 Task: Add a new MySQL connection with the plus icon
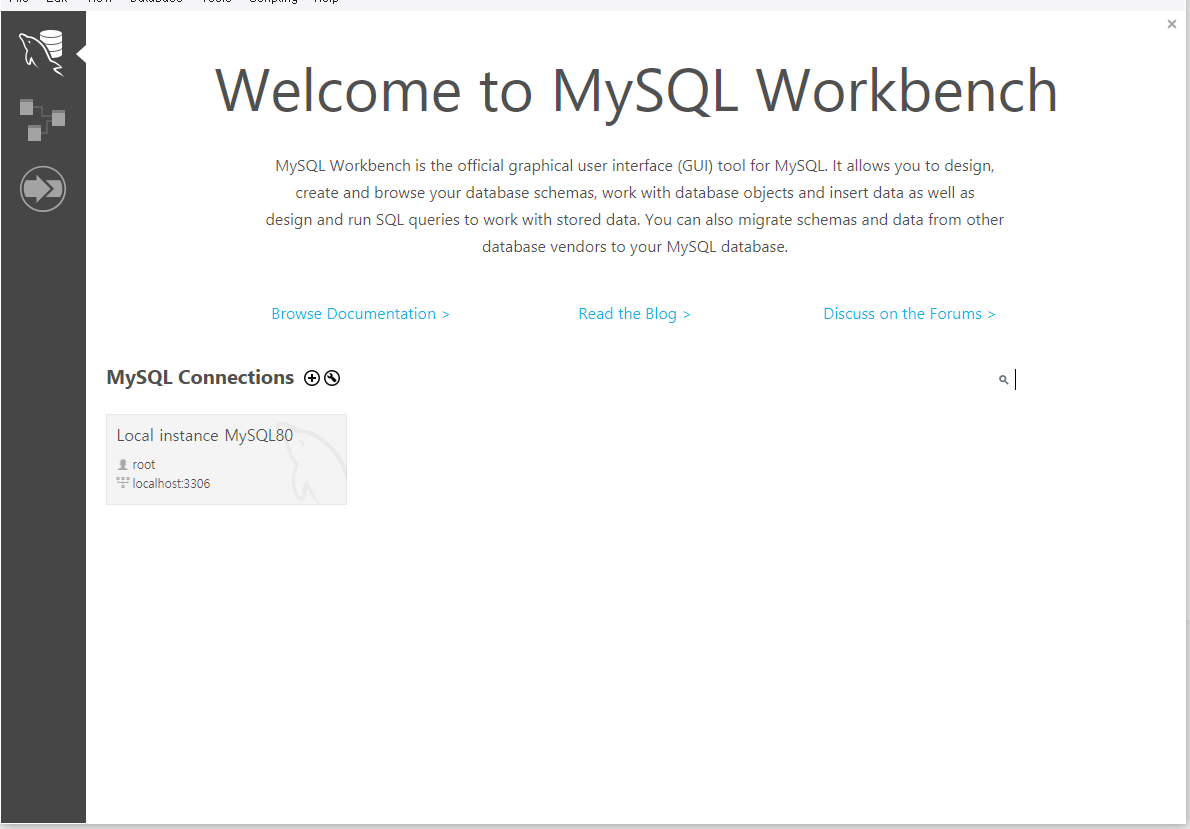click(x=312, y=378)
